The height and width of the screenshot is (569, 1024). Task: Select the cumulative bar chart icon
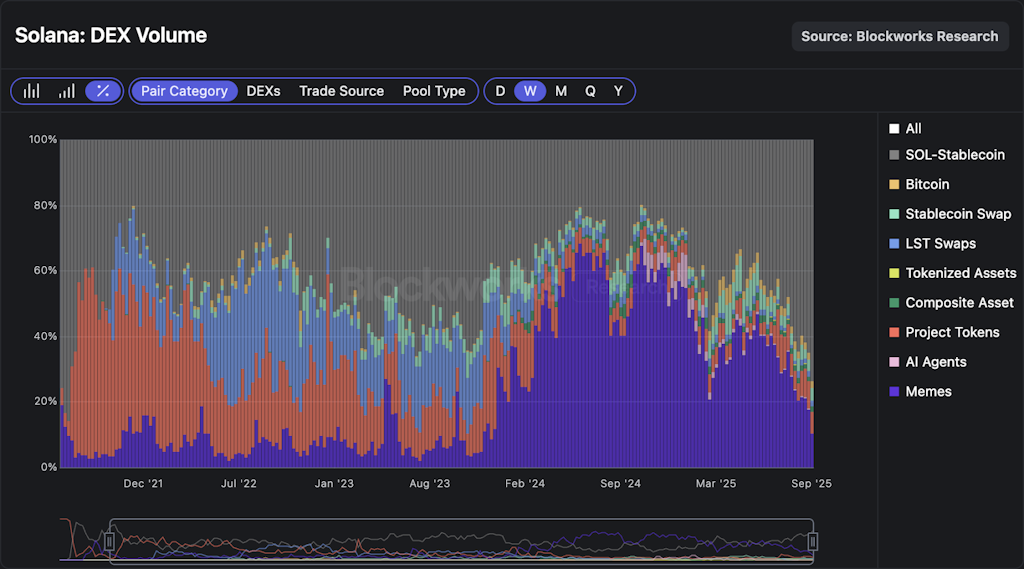point(66,91)
